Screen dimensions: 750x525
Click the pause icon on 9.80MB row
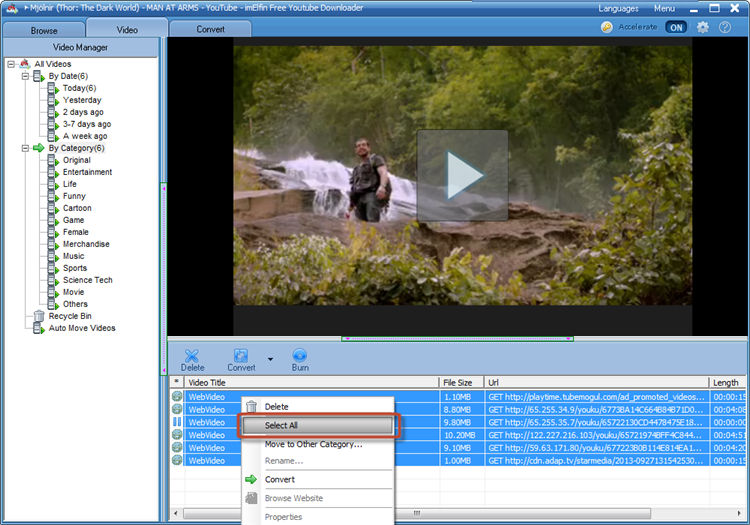click(177, 422)
